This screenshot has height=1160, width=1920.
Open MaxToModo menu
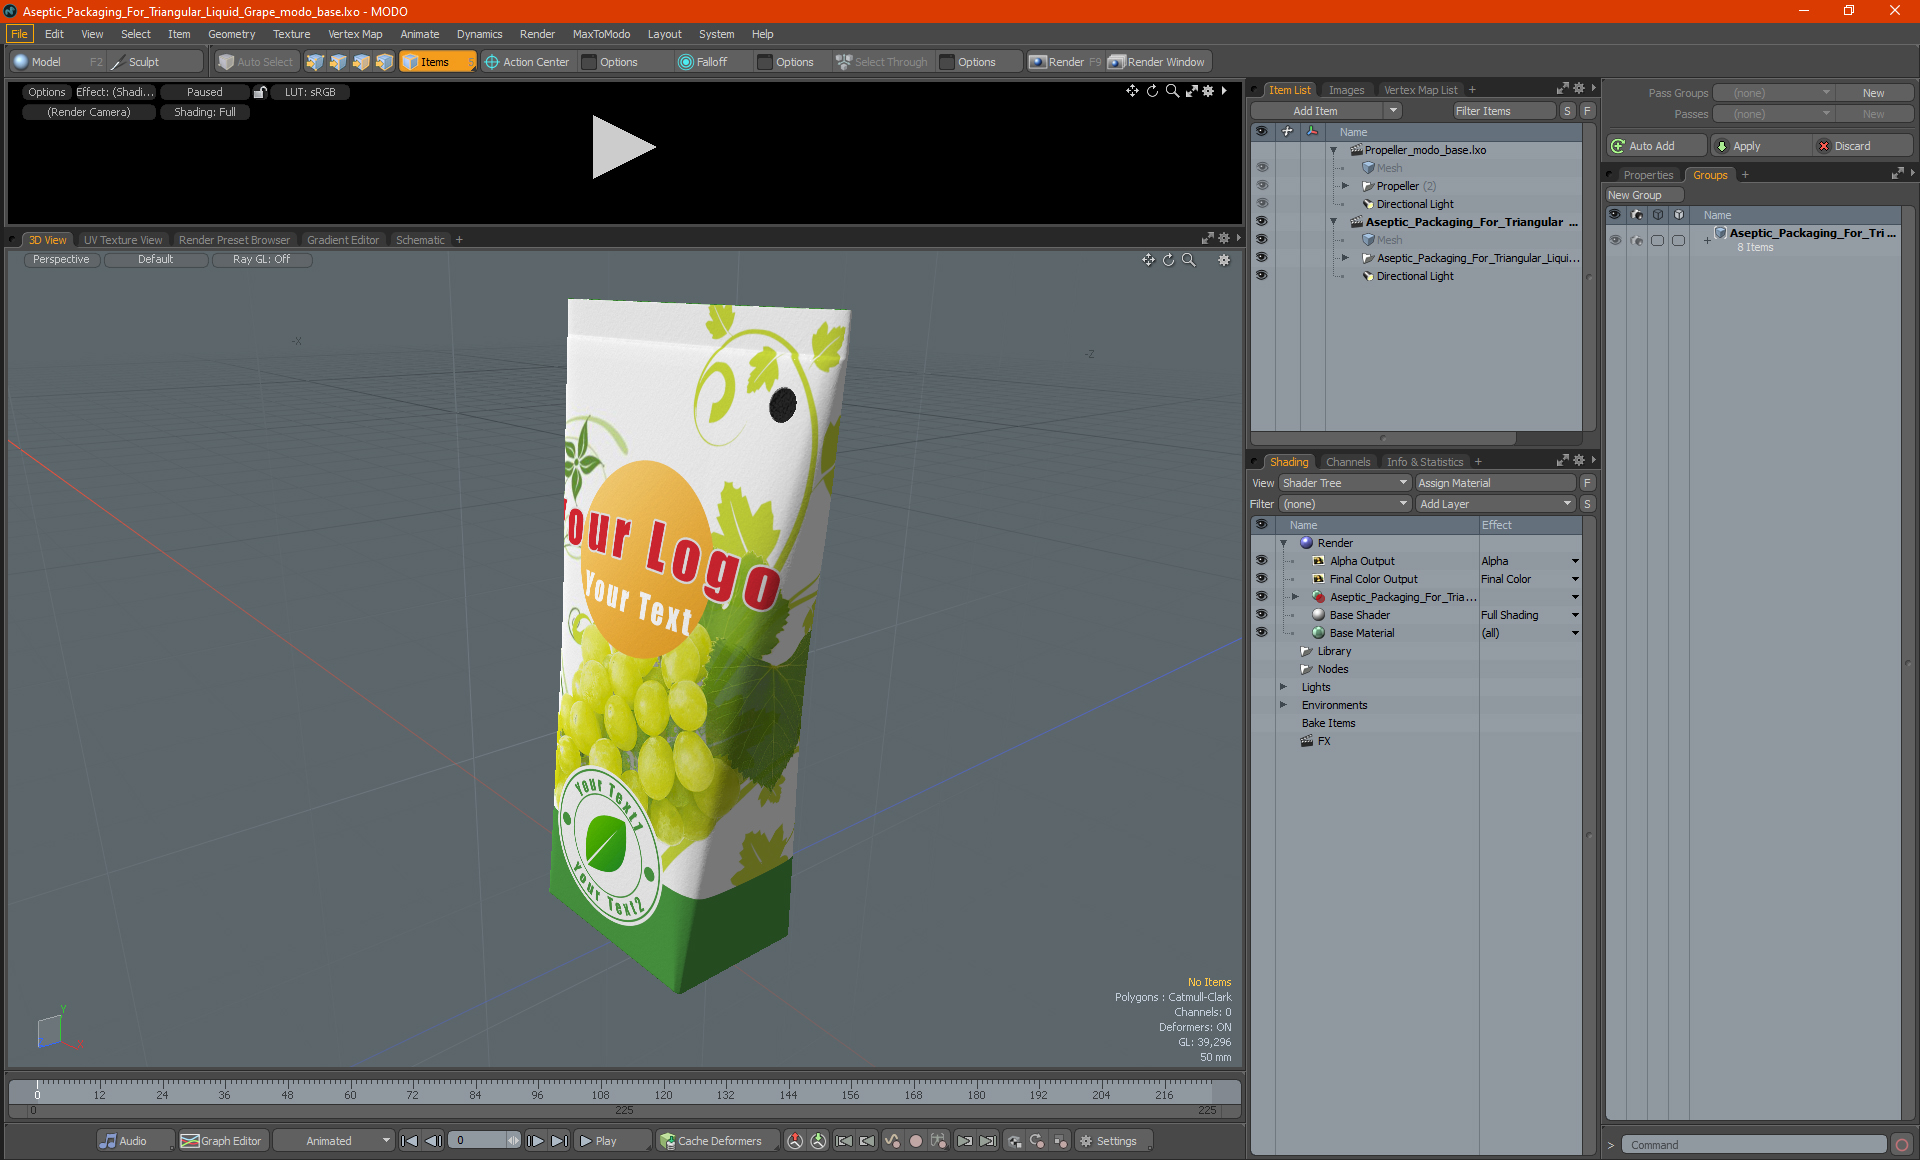click(601, 34)
